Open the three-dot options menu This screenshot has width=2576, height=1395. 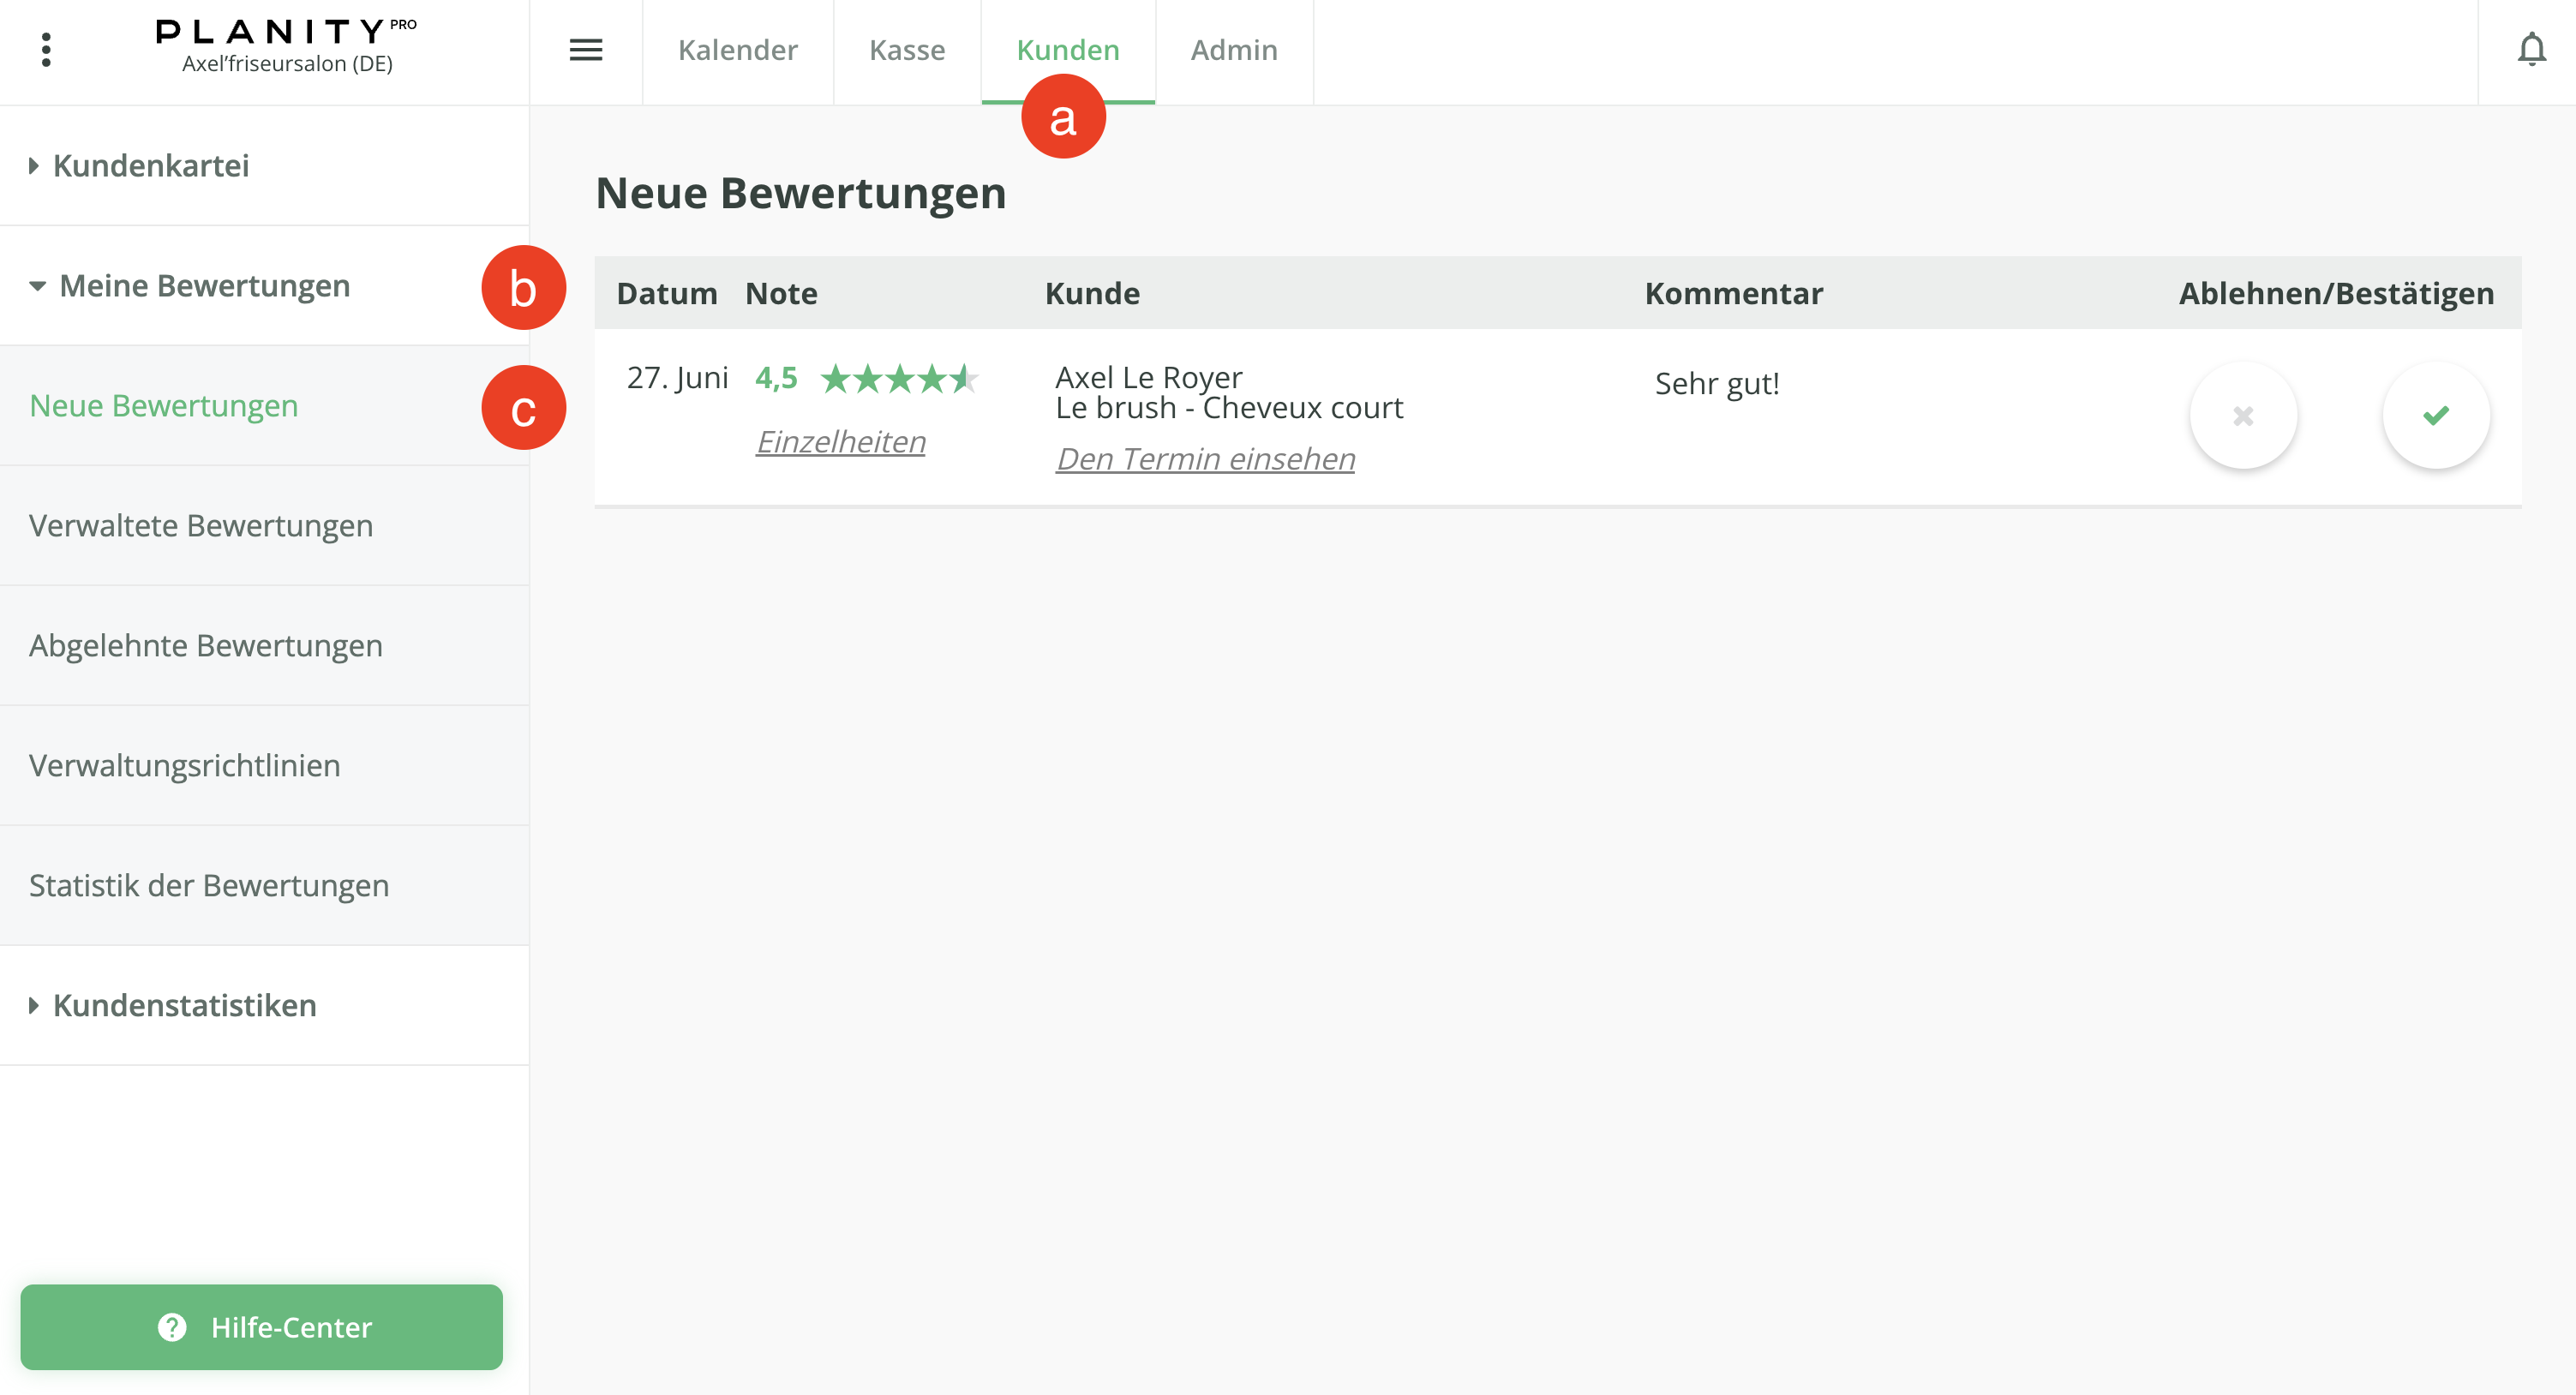pyautogui.click(x=46, y=50)
